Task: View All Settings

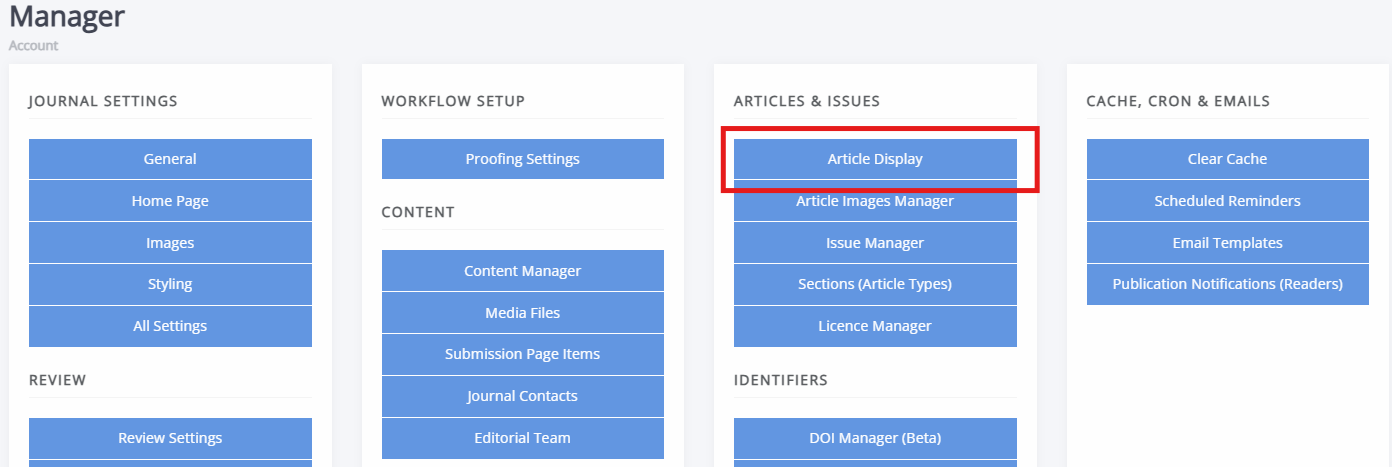Action: point(170,326)
